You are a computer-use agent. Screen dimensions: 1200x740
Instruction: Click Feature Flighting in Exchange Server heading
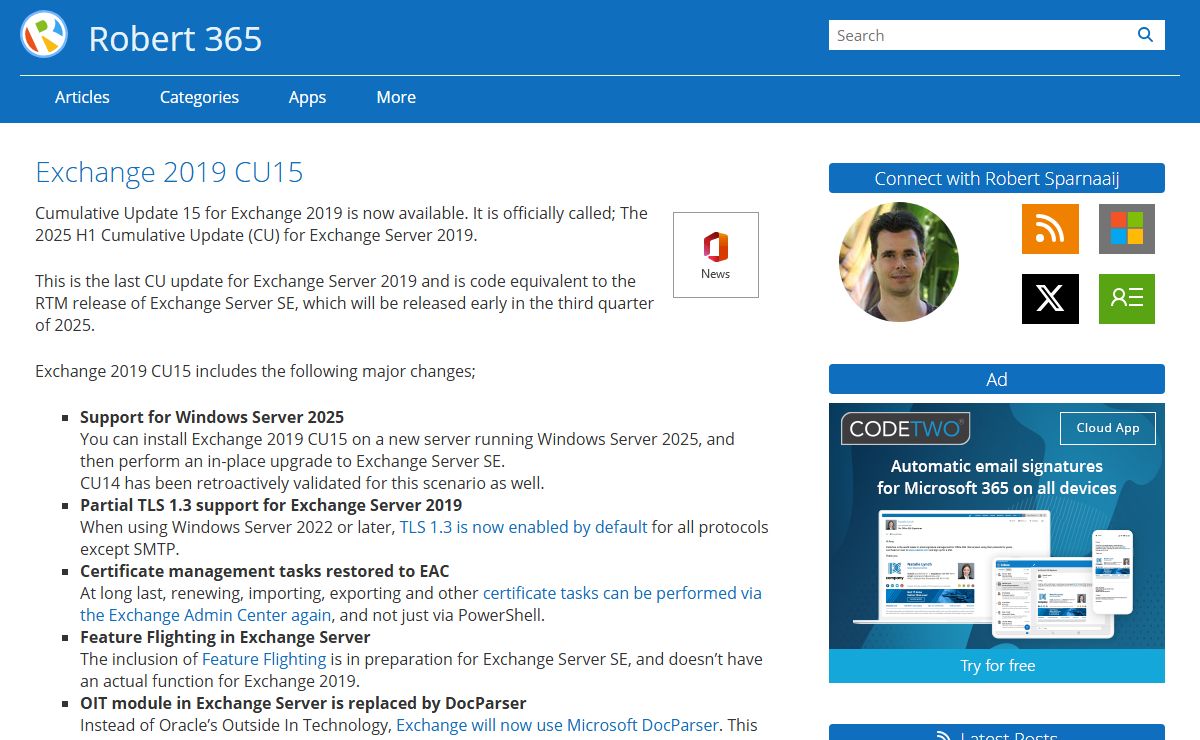tap(225, 637)
